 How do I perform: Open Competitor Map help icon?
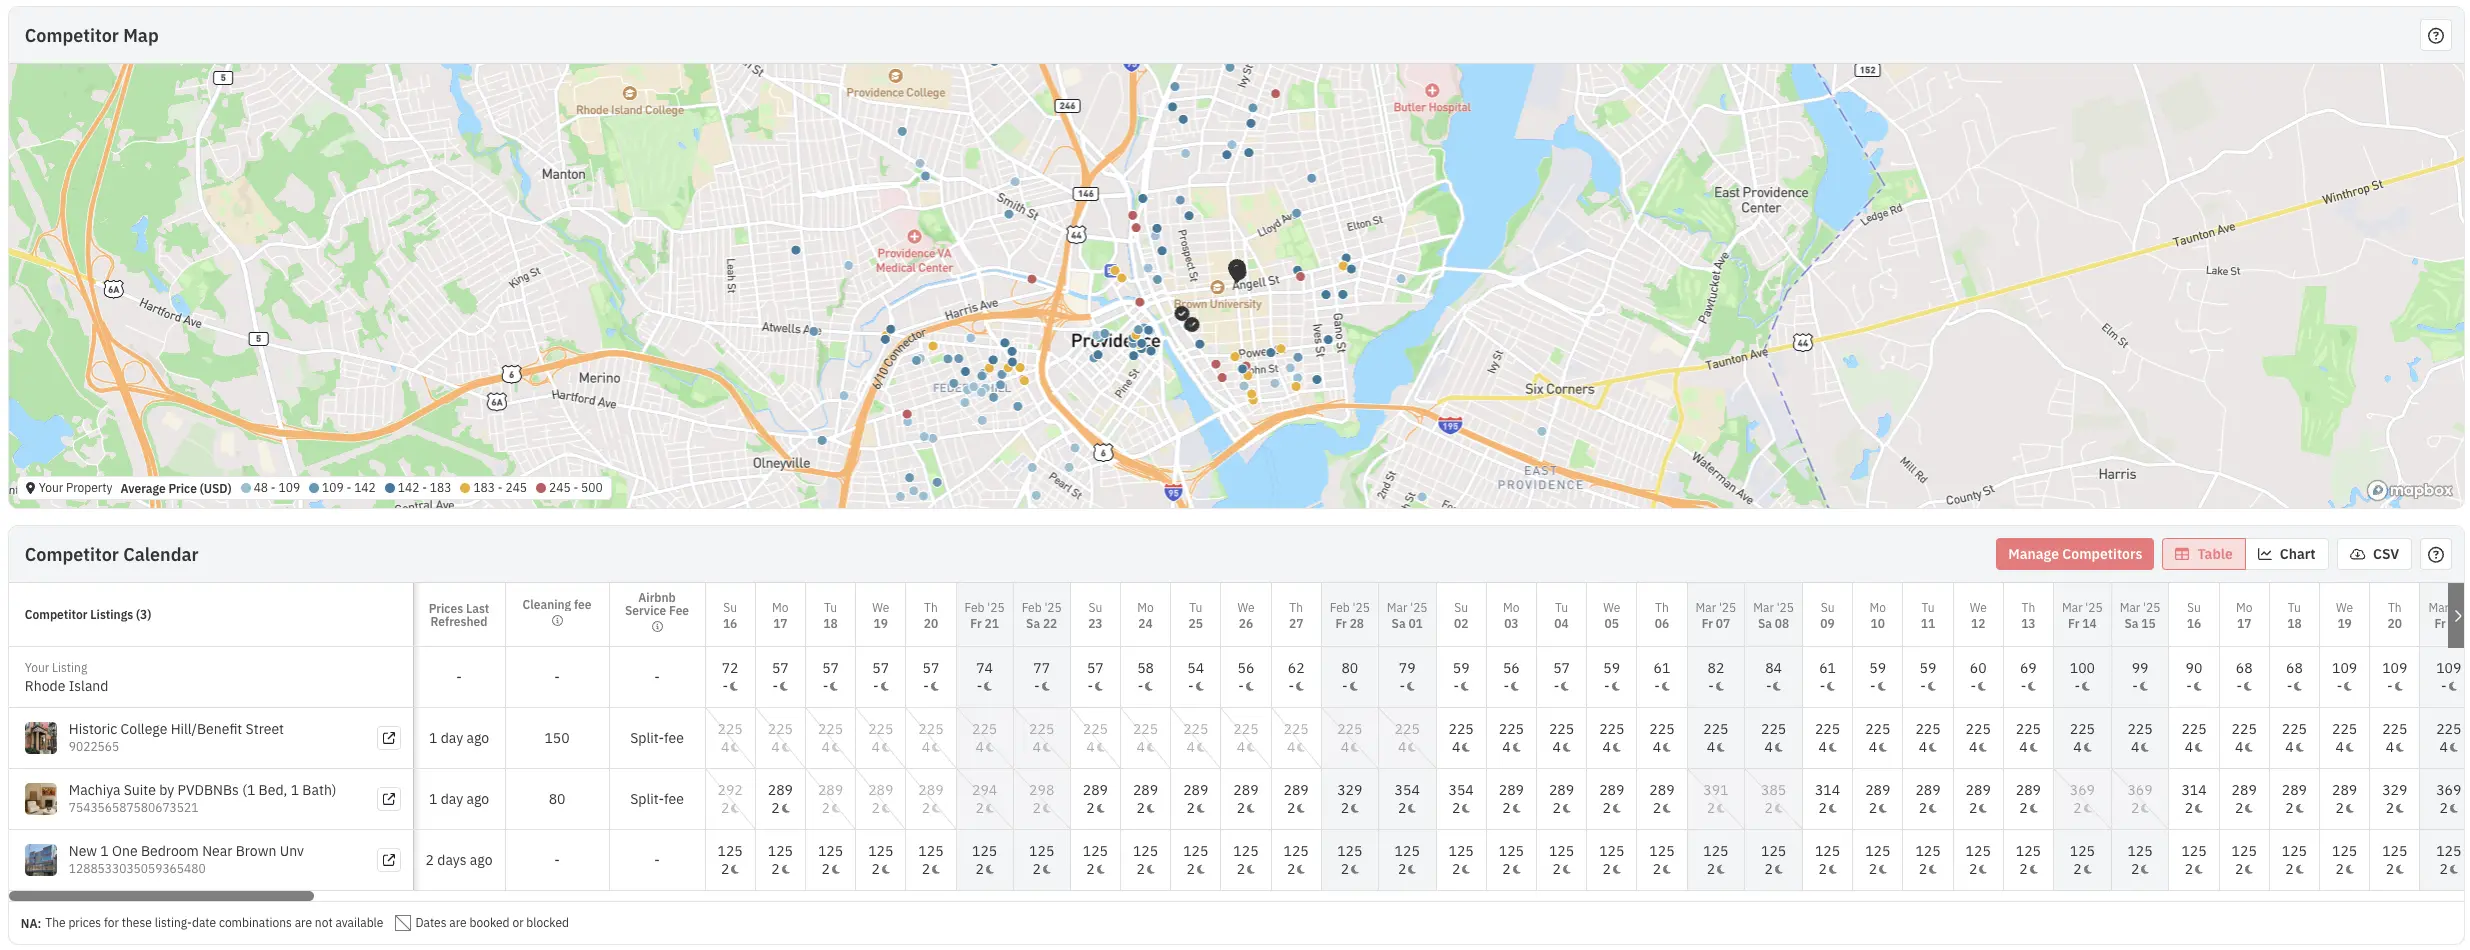(2435, 36)
